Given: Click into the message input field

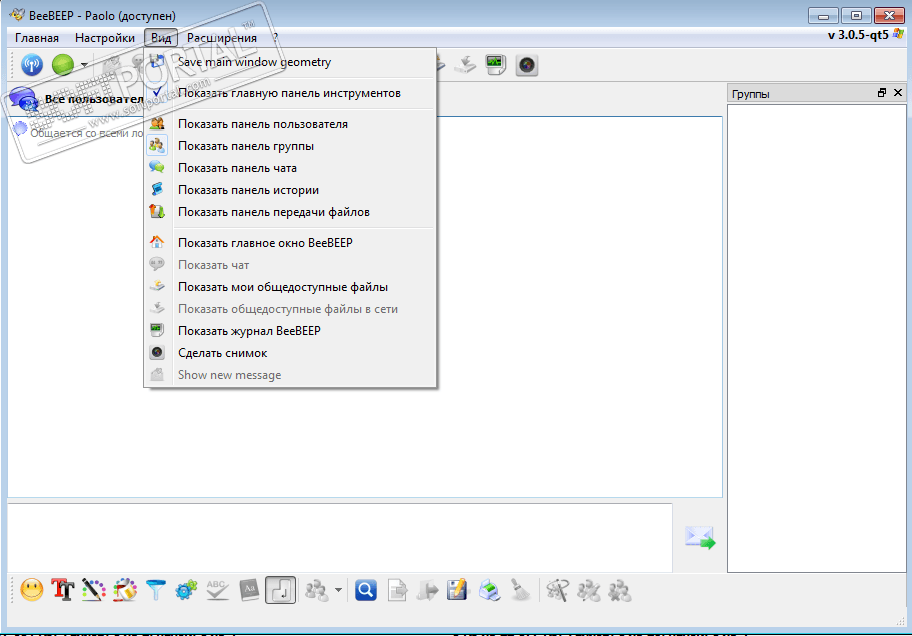Looking at the screenshot, I should (x=340, y=538).
